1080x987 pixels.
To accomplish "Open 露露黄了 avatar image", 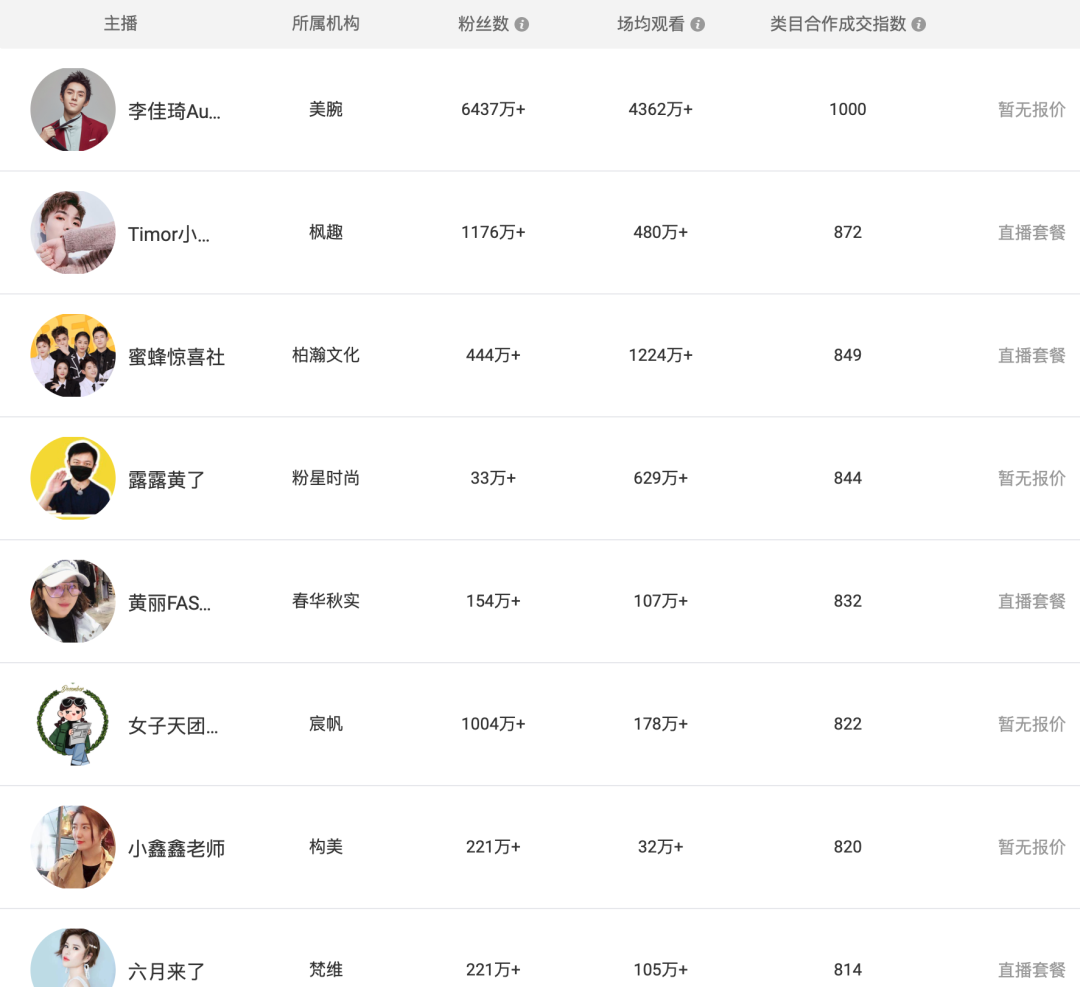I will click(x=73, y=478).
